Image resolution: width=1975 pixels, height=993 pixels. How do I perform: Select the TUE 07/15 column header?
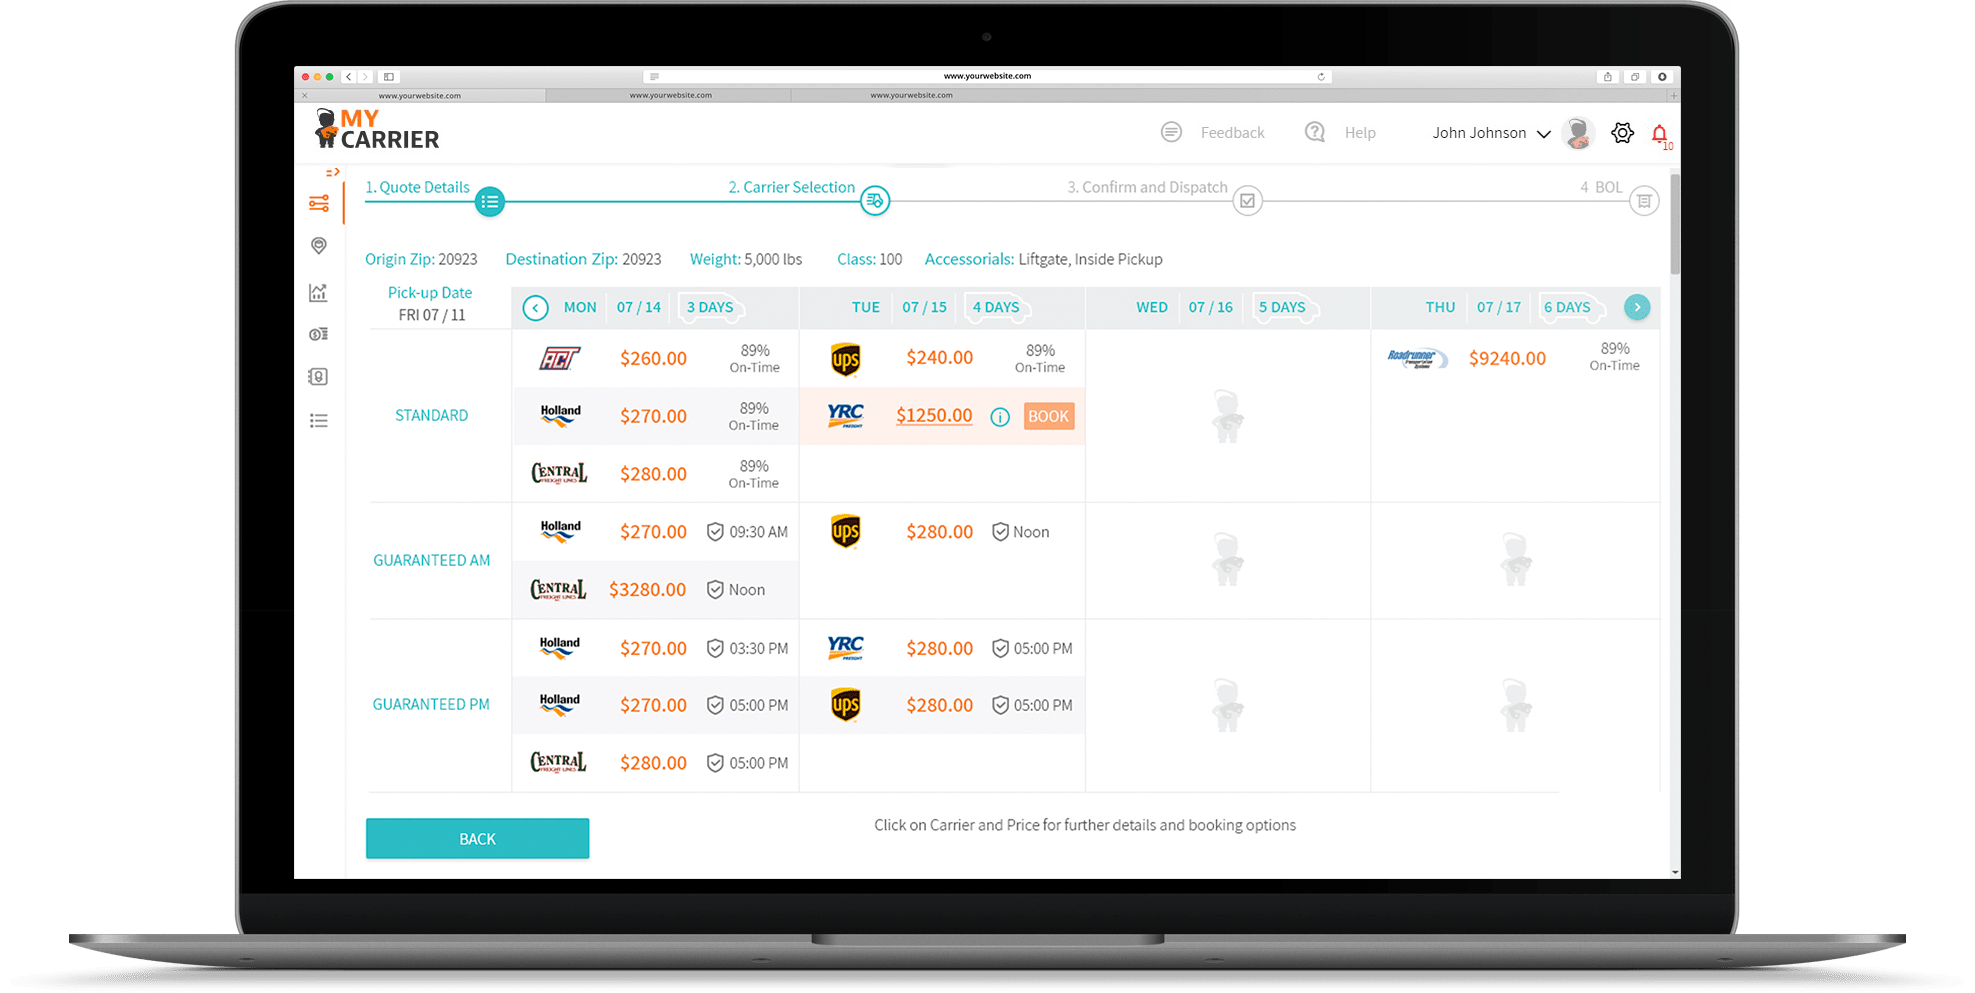click(x=942, y=308)
